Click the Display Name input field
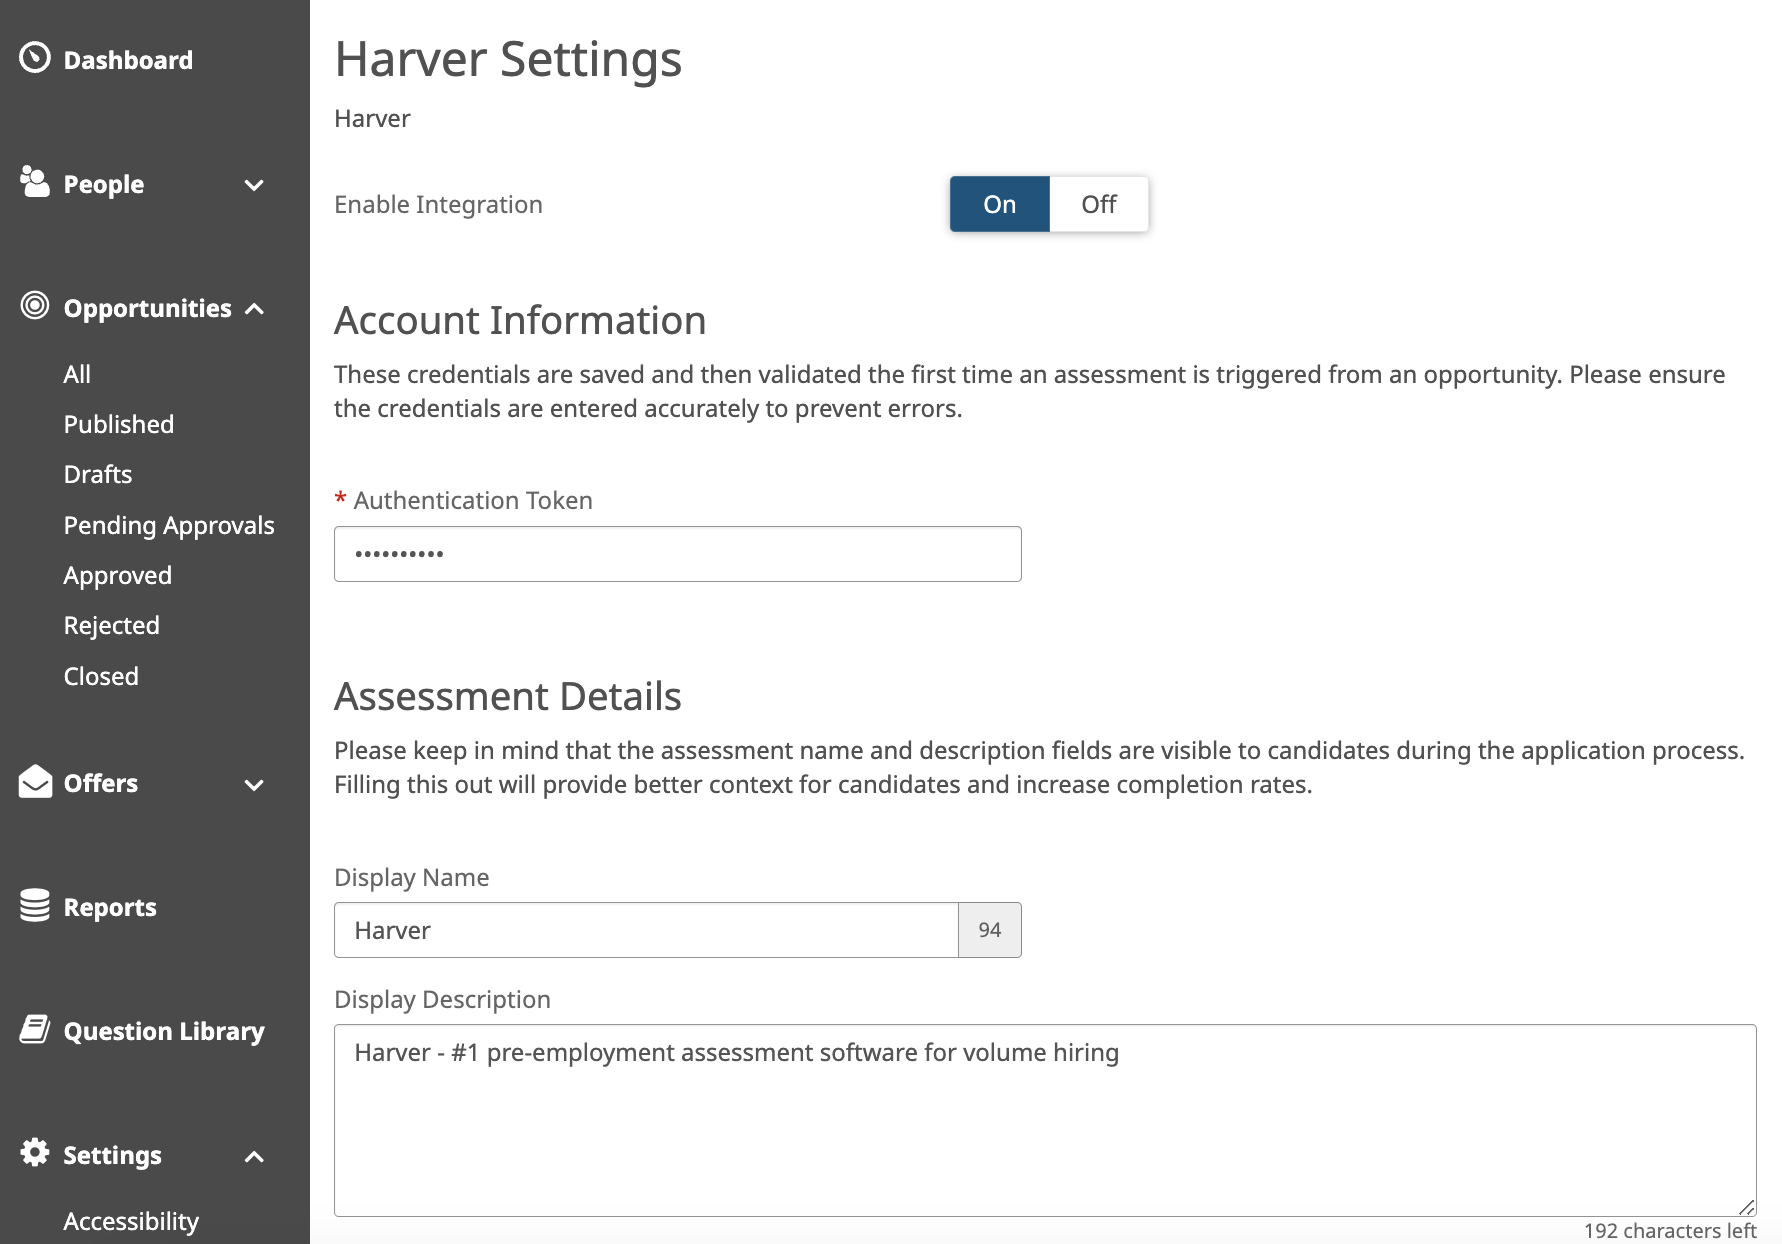Screen dimensions: 1782x1244 [x=646, y=930]
